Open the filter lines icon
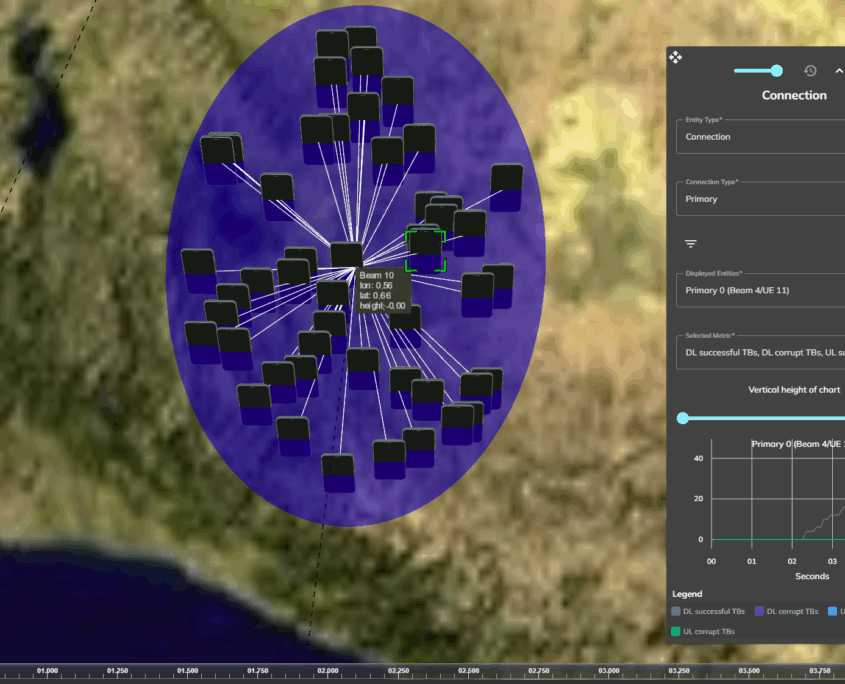 pos(690,244)
